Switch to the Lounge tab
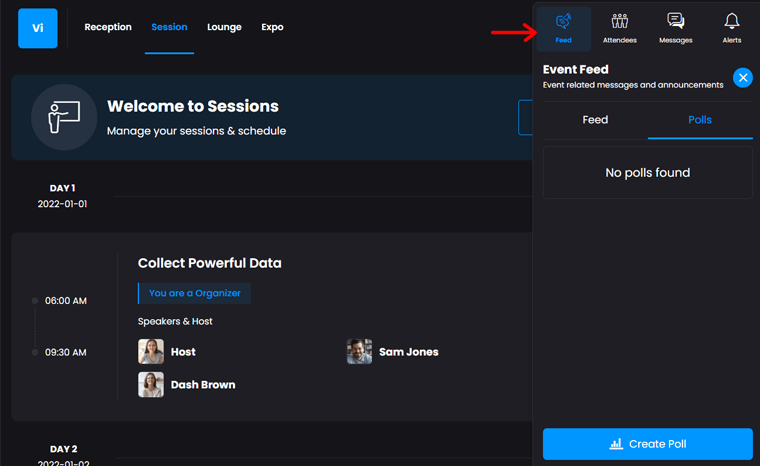Screen dimensions: 760x466 (x=224, y=27)
